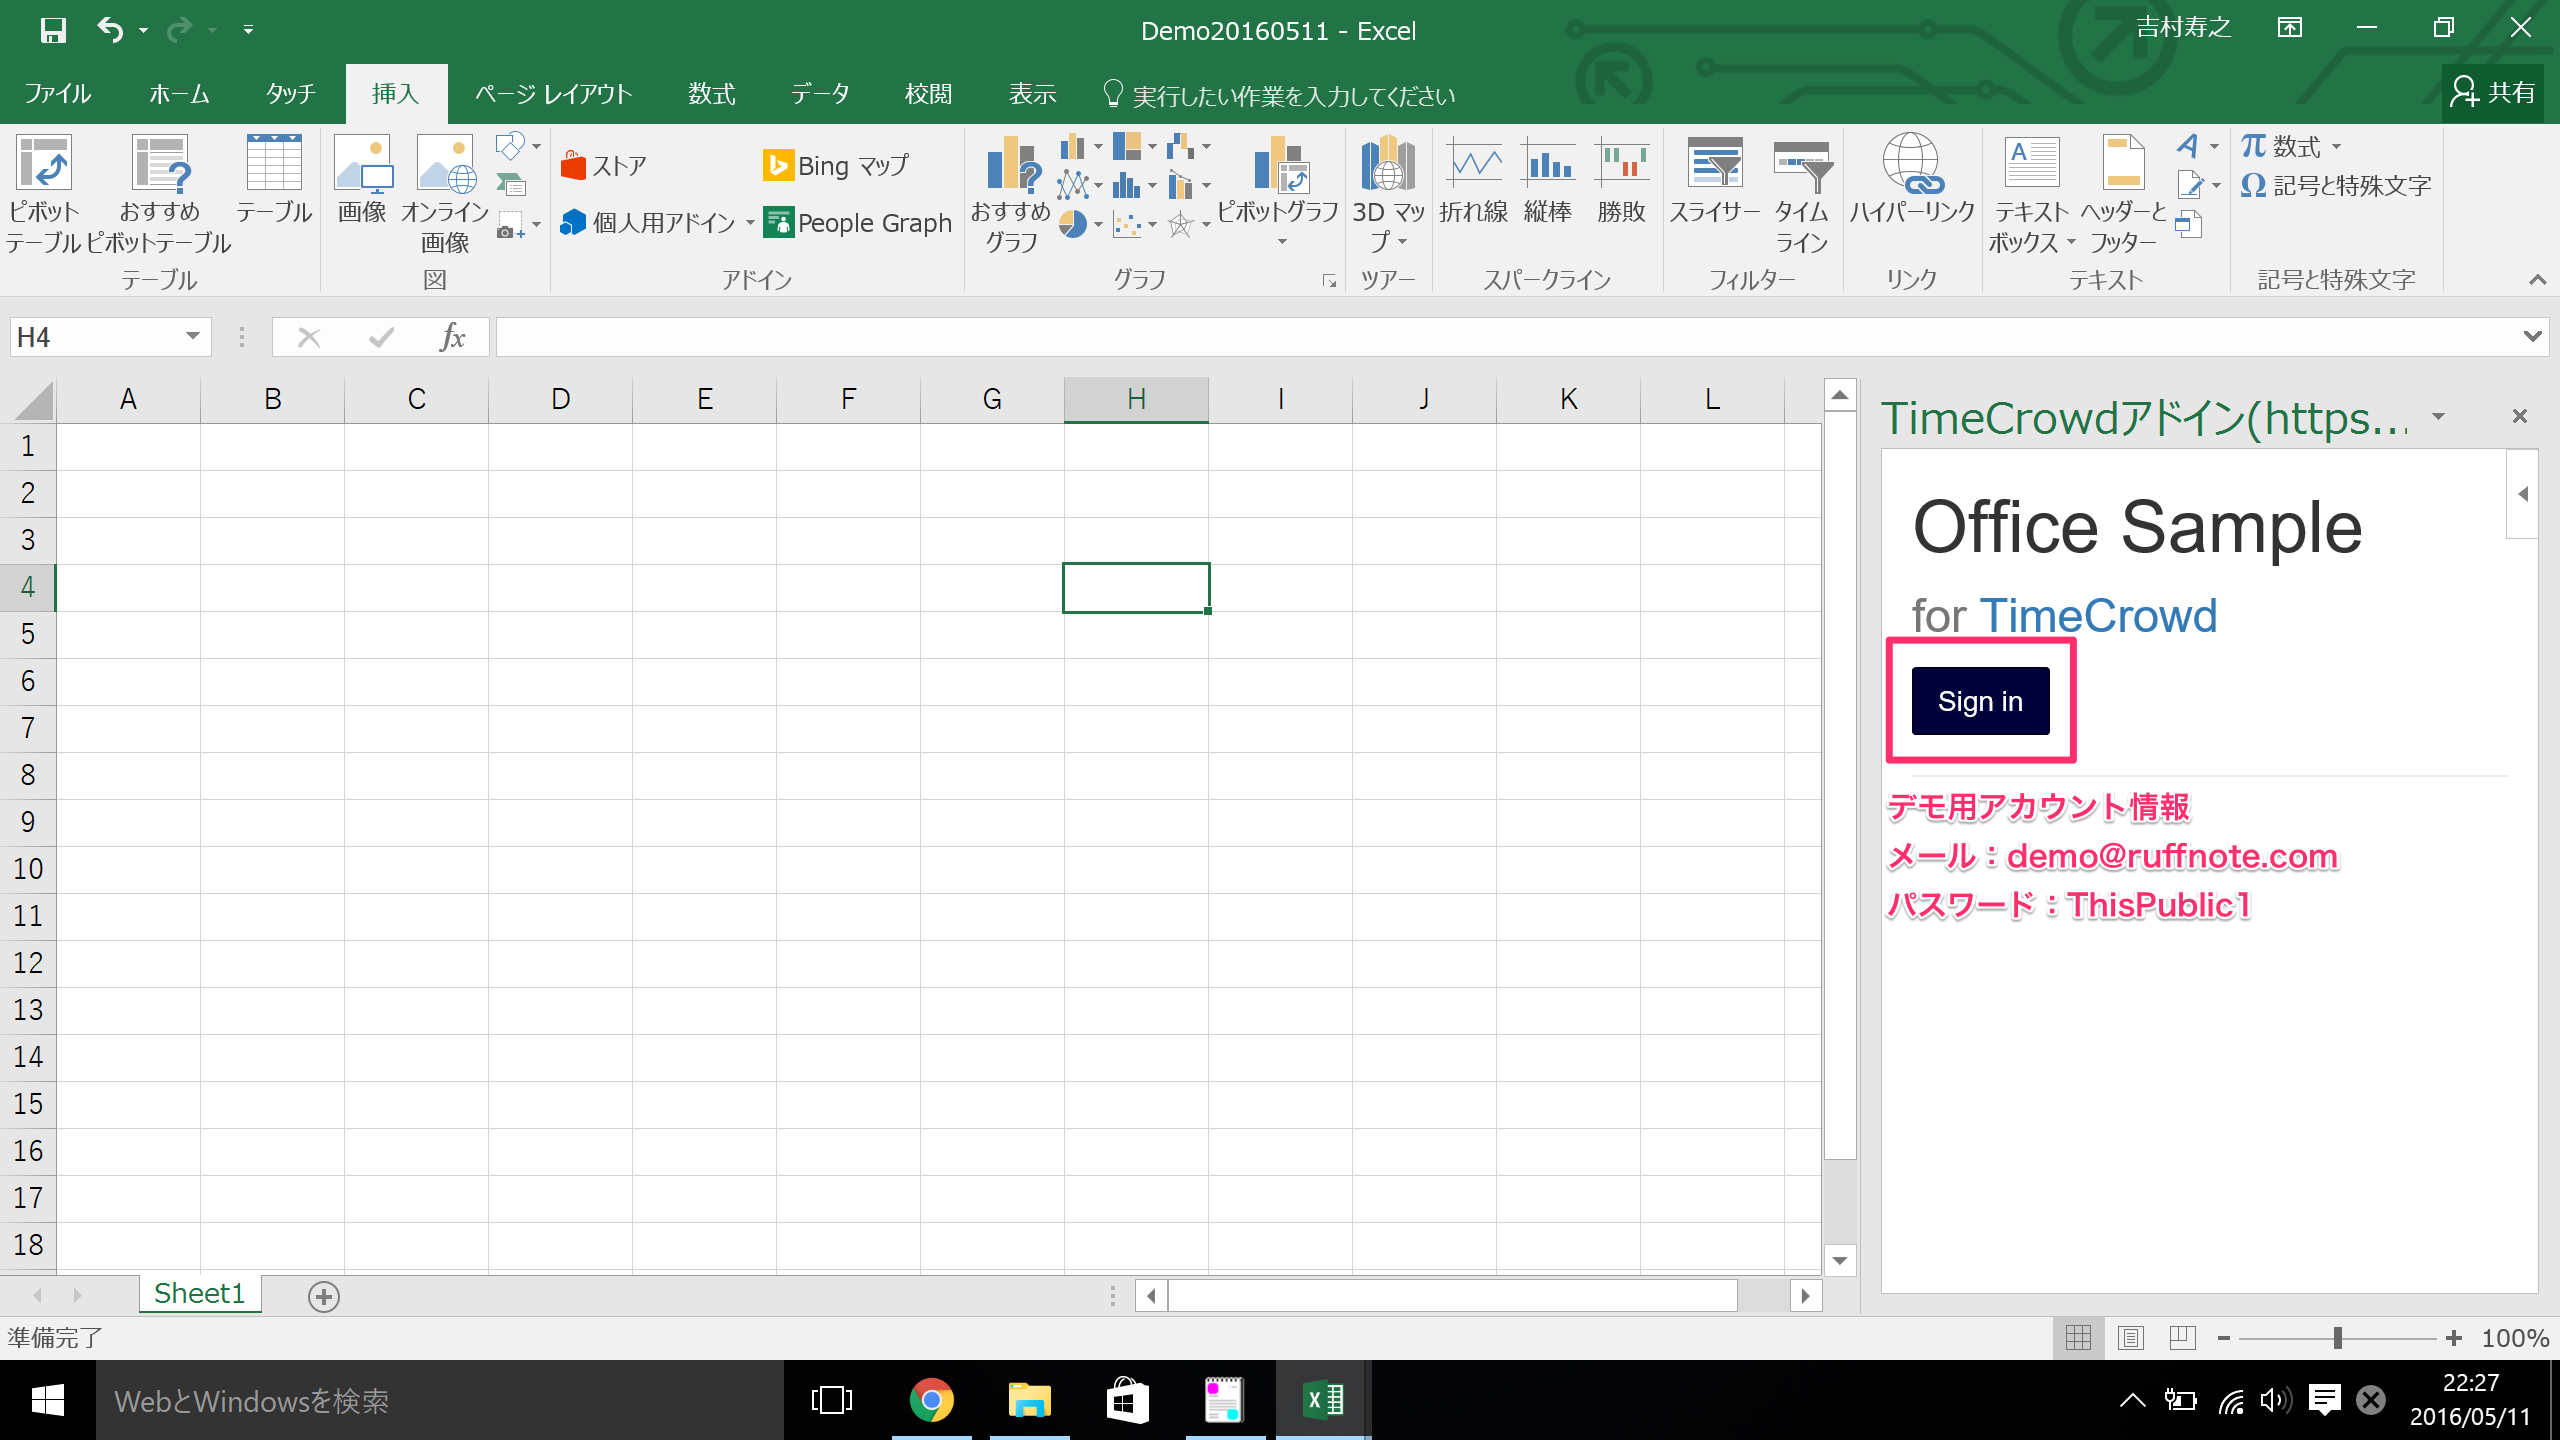2560x1440 pixels.
Task: Open 個人用アドイン dropdown
Action: (750, 223)
